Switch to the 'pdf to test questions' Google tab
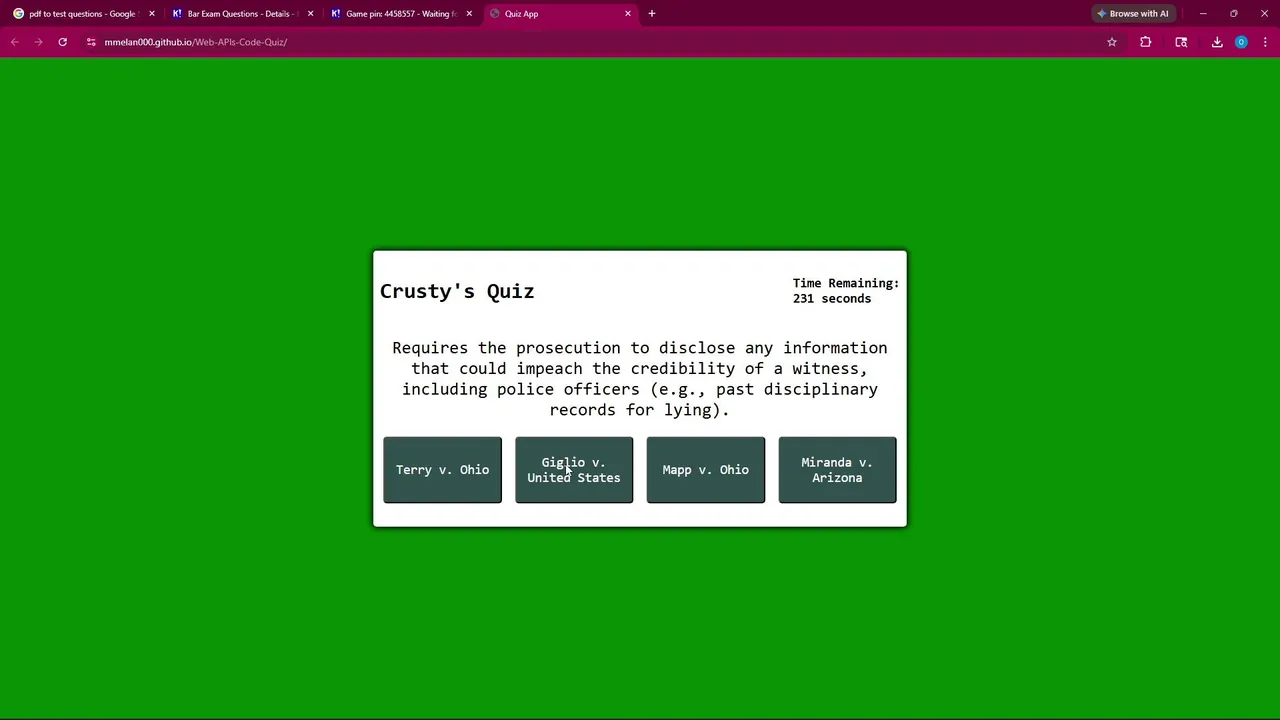This screenshot has width=1280, height=720. click(82, 14)
